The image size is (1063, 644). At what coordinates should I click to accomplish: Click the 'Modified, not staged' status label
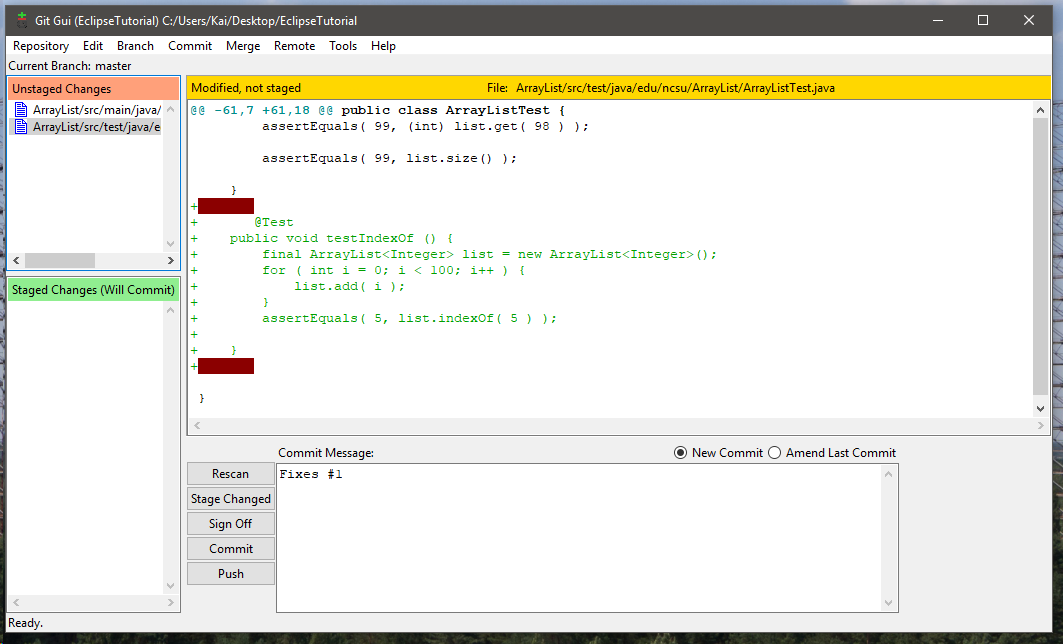[246, 88]
